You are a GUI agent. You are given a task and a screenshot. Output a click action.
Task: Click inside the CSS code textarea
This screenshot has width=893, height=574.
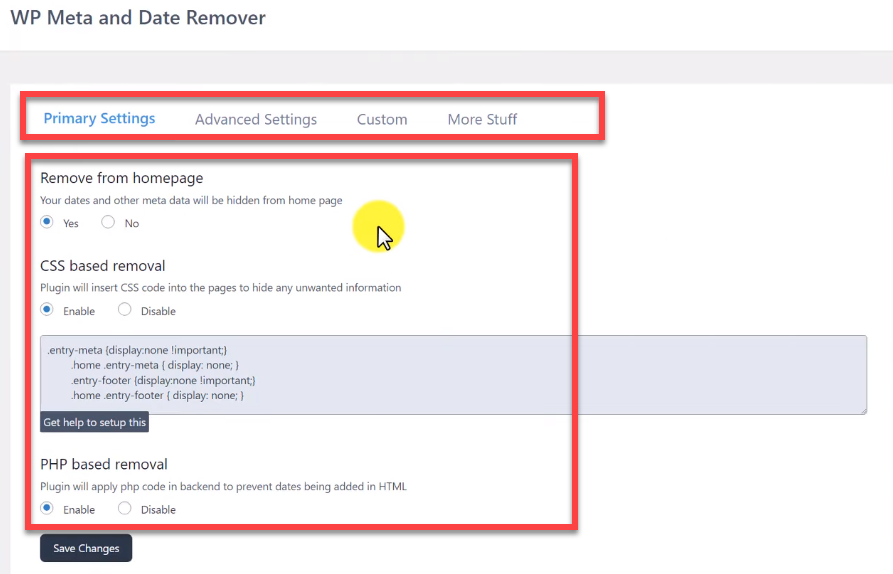[x=453, y=375]
